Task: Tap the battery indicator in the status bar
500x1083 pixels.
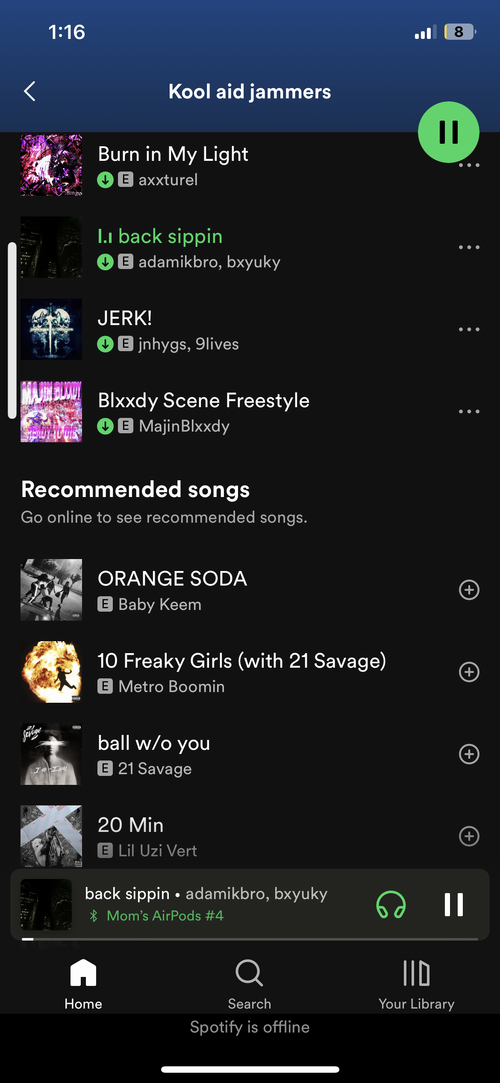Action: 459,32
